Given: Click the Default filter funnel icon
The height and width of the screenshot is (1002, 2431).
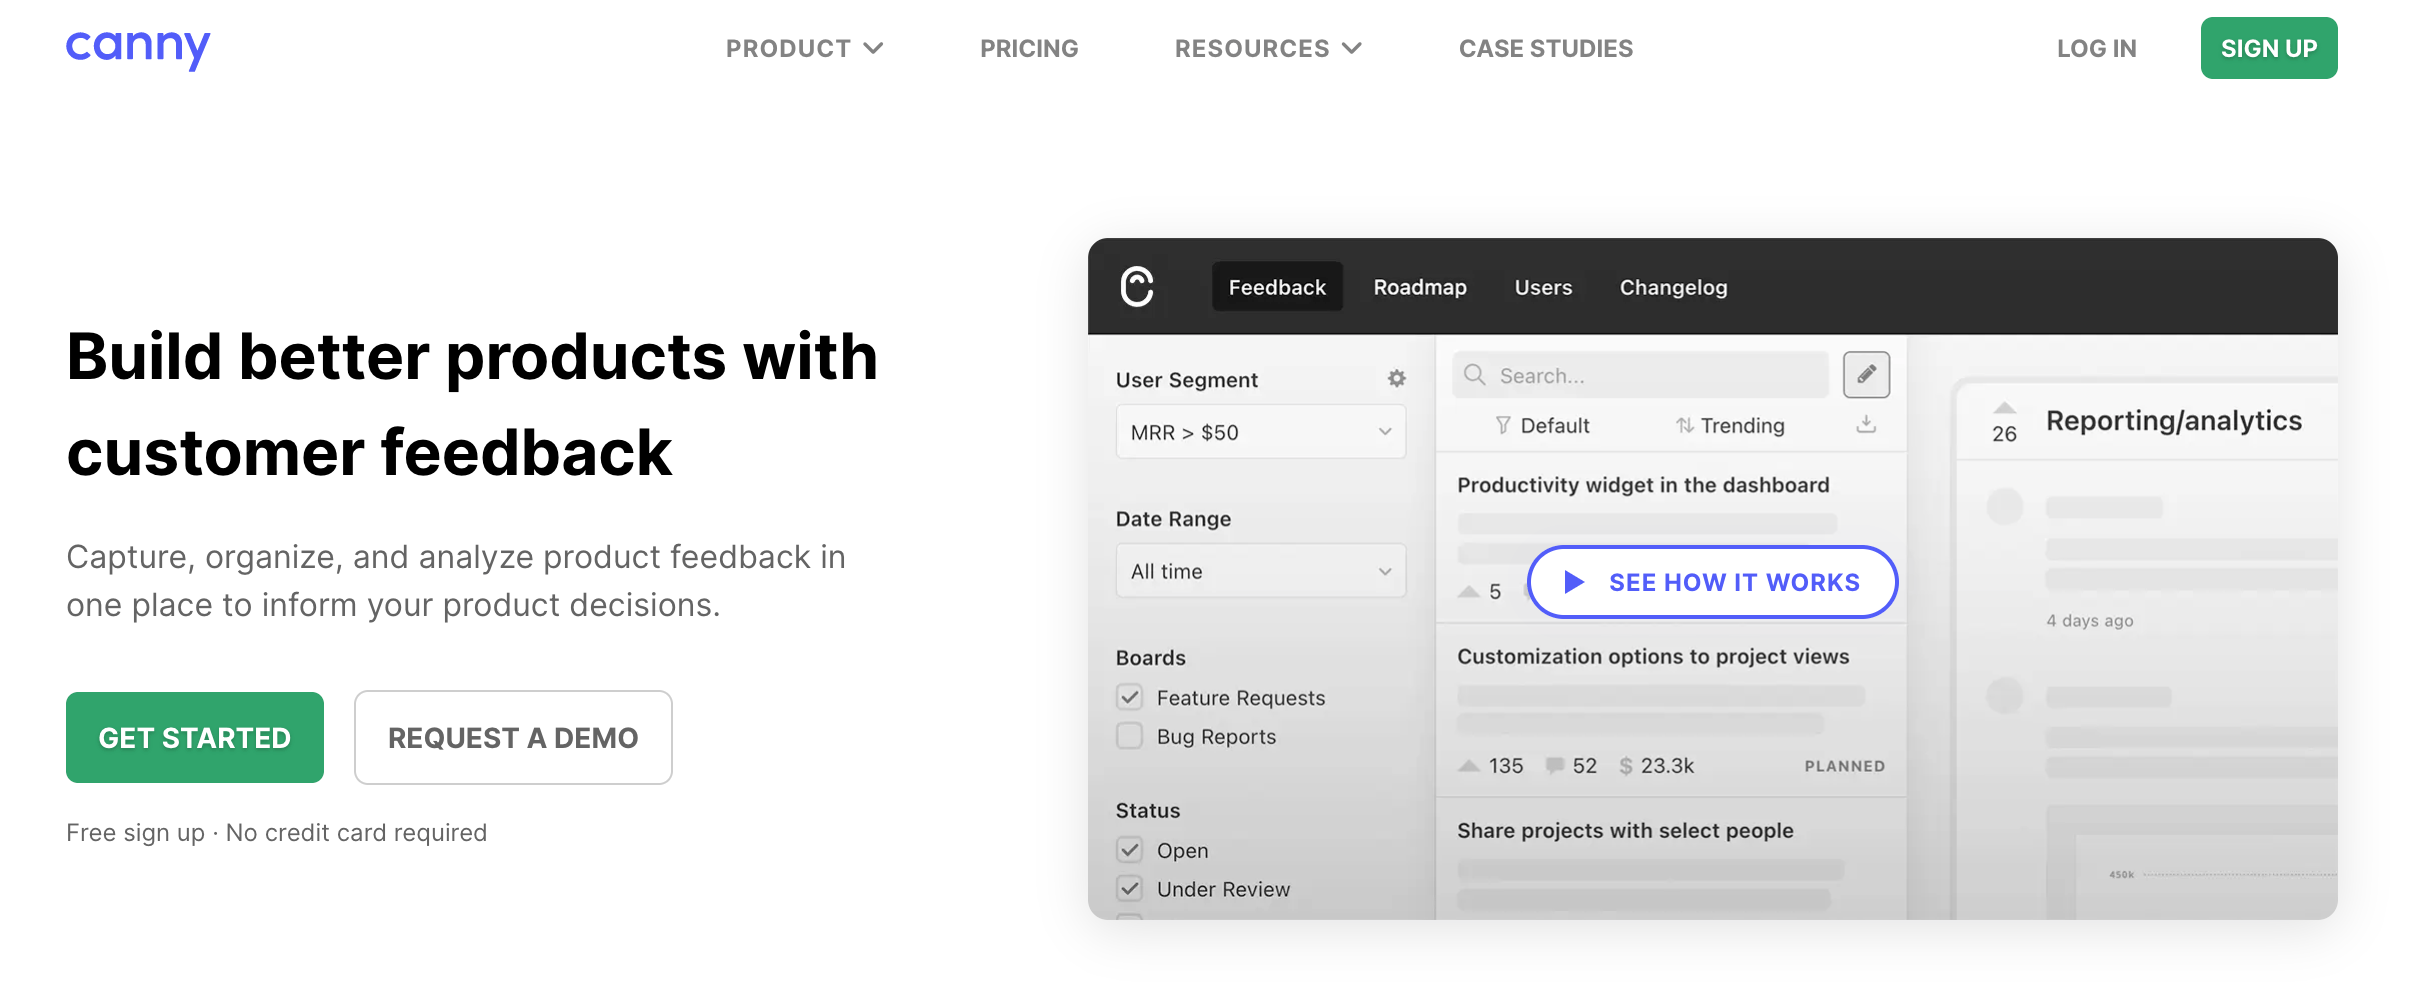Looking at the screenshot, I should tap(1502, 426).
